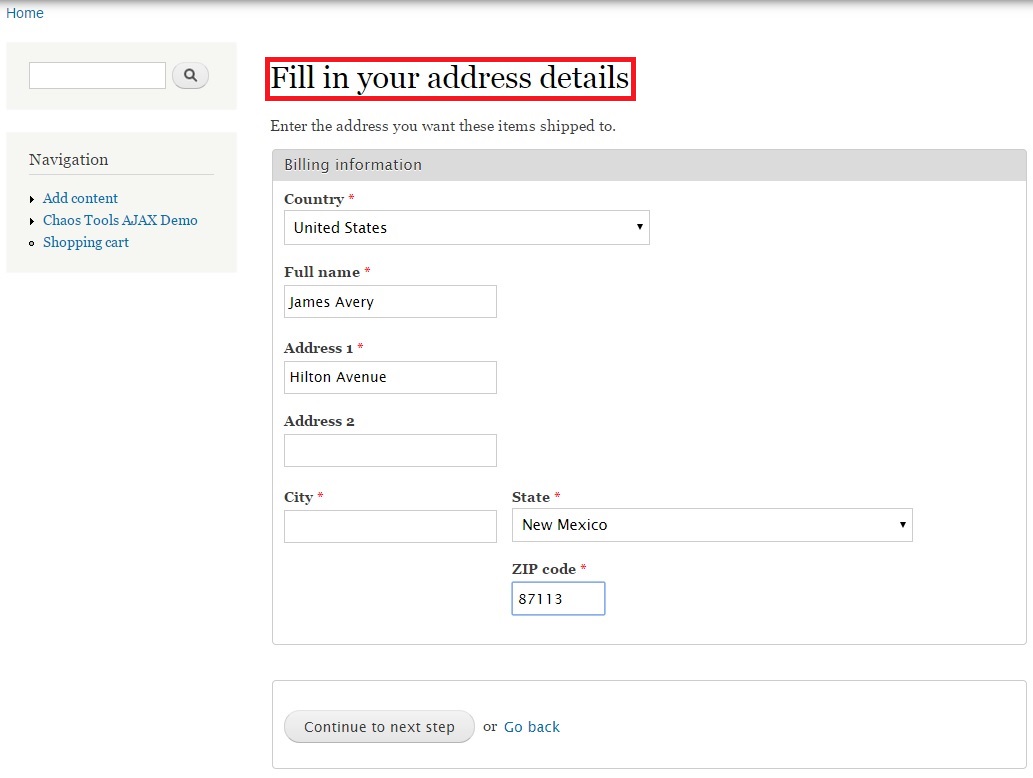The width and height of the screenshot is (1033, 778).
Task: Open Chaos Tools AJAX Demo link
Action: pyautogui.click(x=120, y=220)
